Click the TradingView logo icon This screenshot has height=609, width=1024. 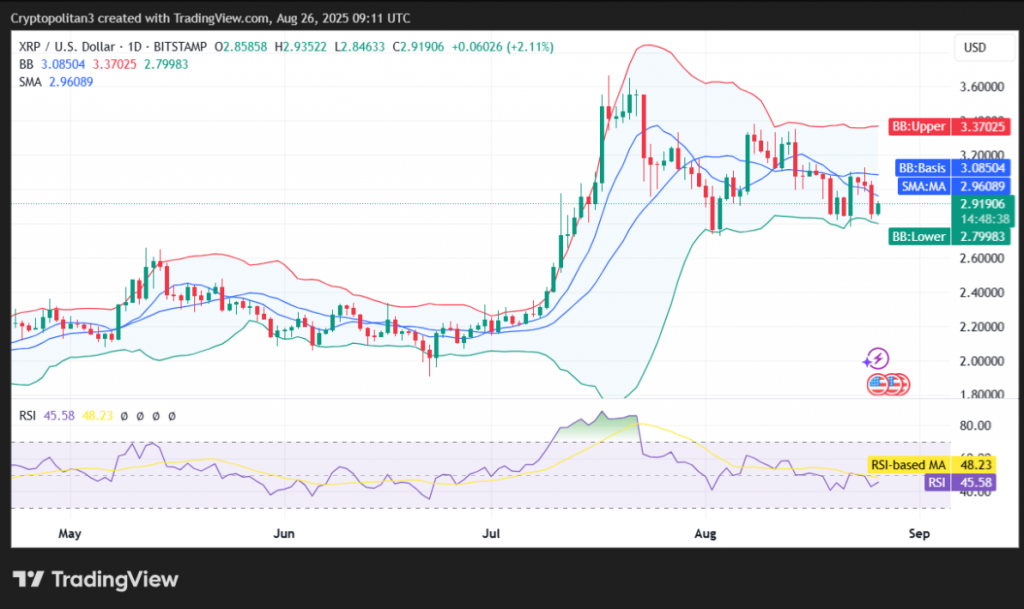tap(28, 579)
